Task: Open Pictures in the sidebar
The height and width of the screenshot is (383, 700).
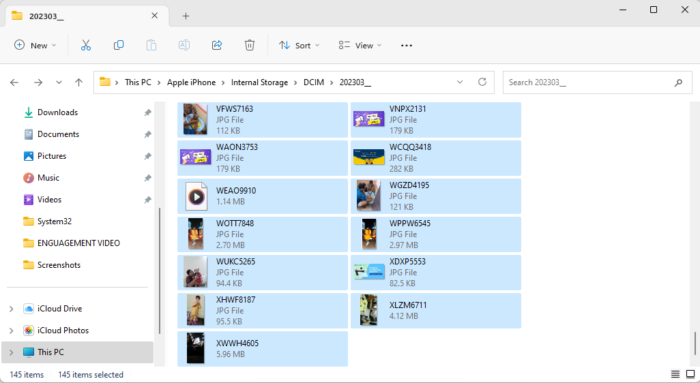Action: coord(52,156)
